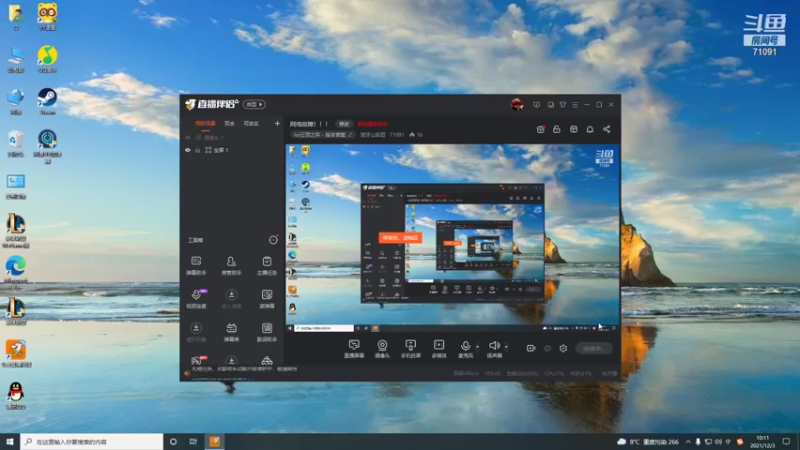Viewport: 800px width, 450px height.
Task: Select the 全屏 1 source row
Action: tap(232, 150)
